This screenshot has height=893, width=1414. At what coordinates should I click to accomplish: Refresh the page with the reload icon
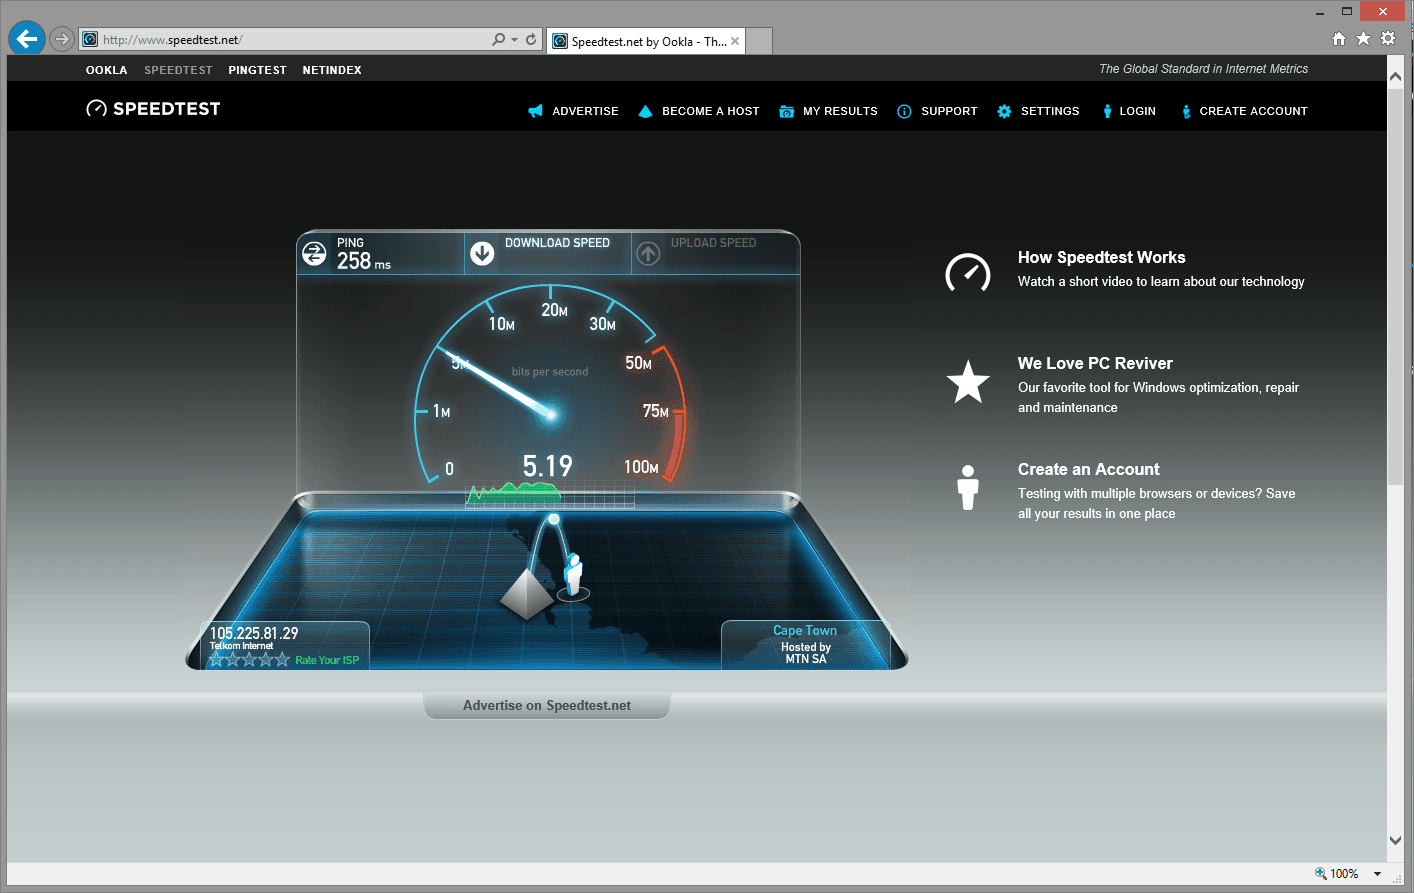531,40
